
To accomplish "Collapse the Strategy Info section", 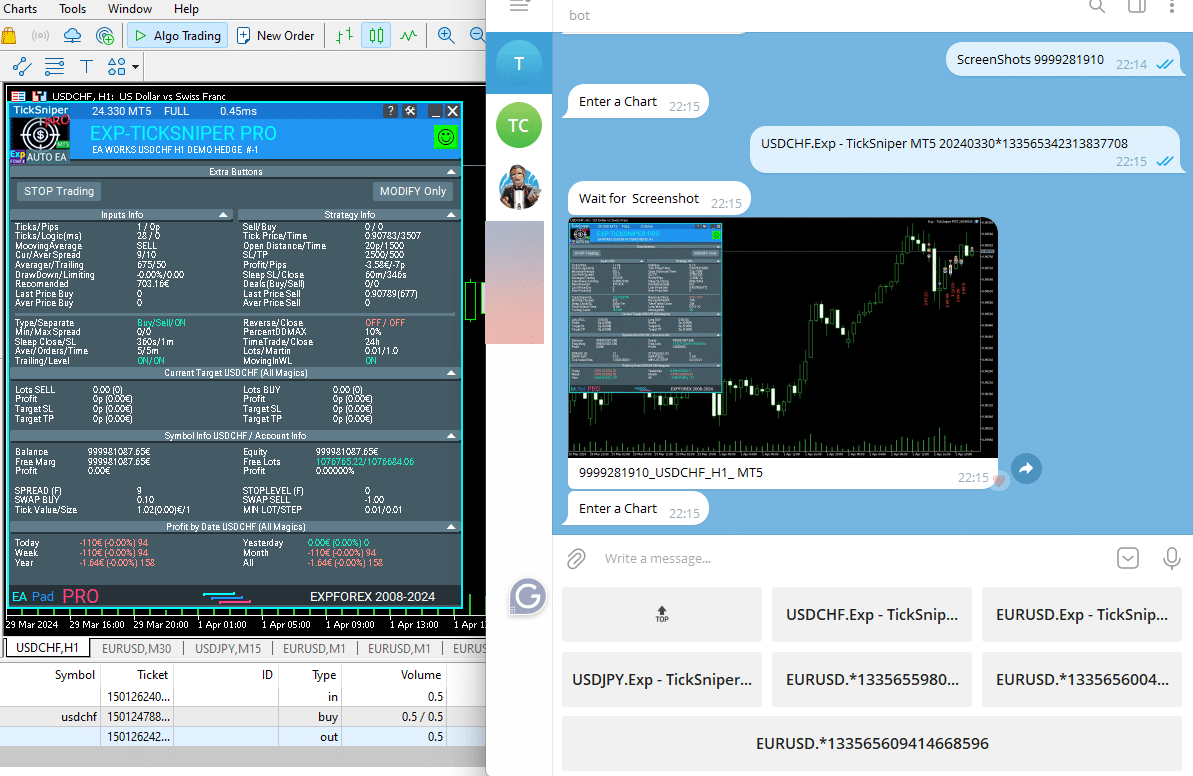I will point(451,214).
